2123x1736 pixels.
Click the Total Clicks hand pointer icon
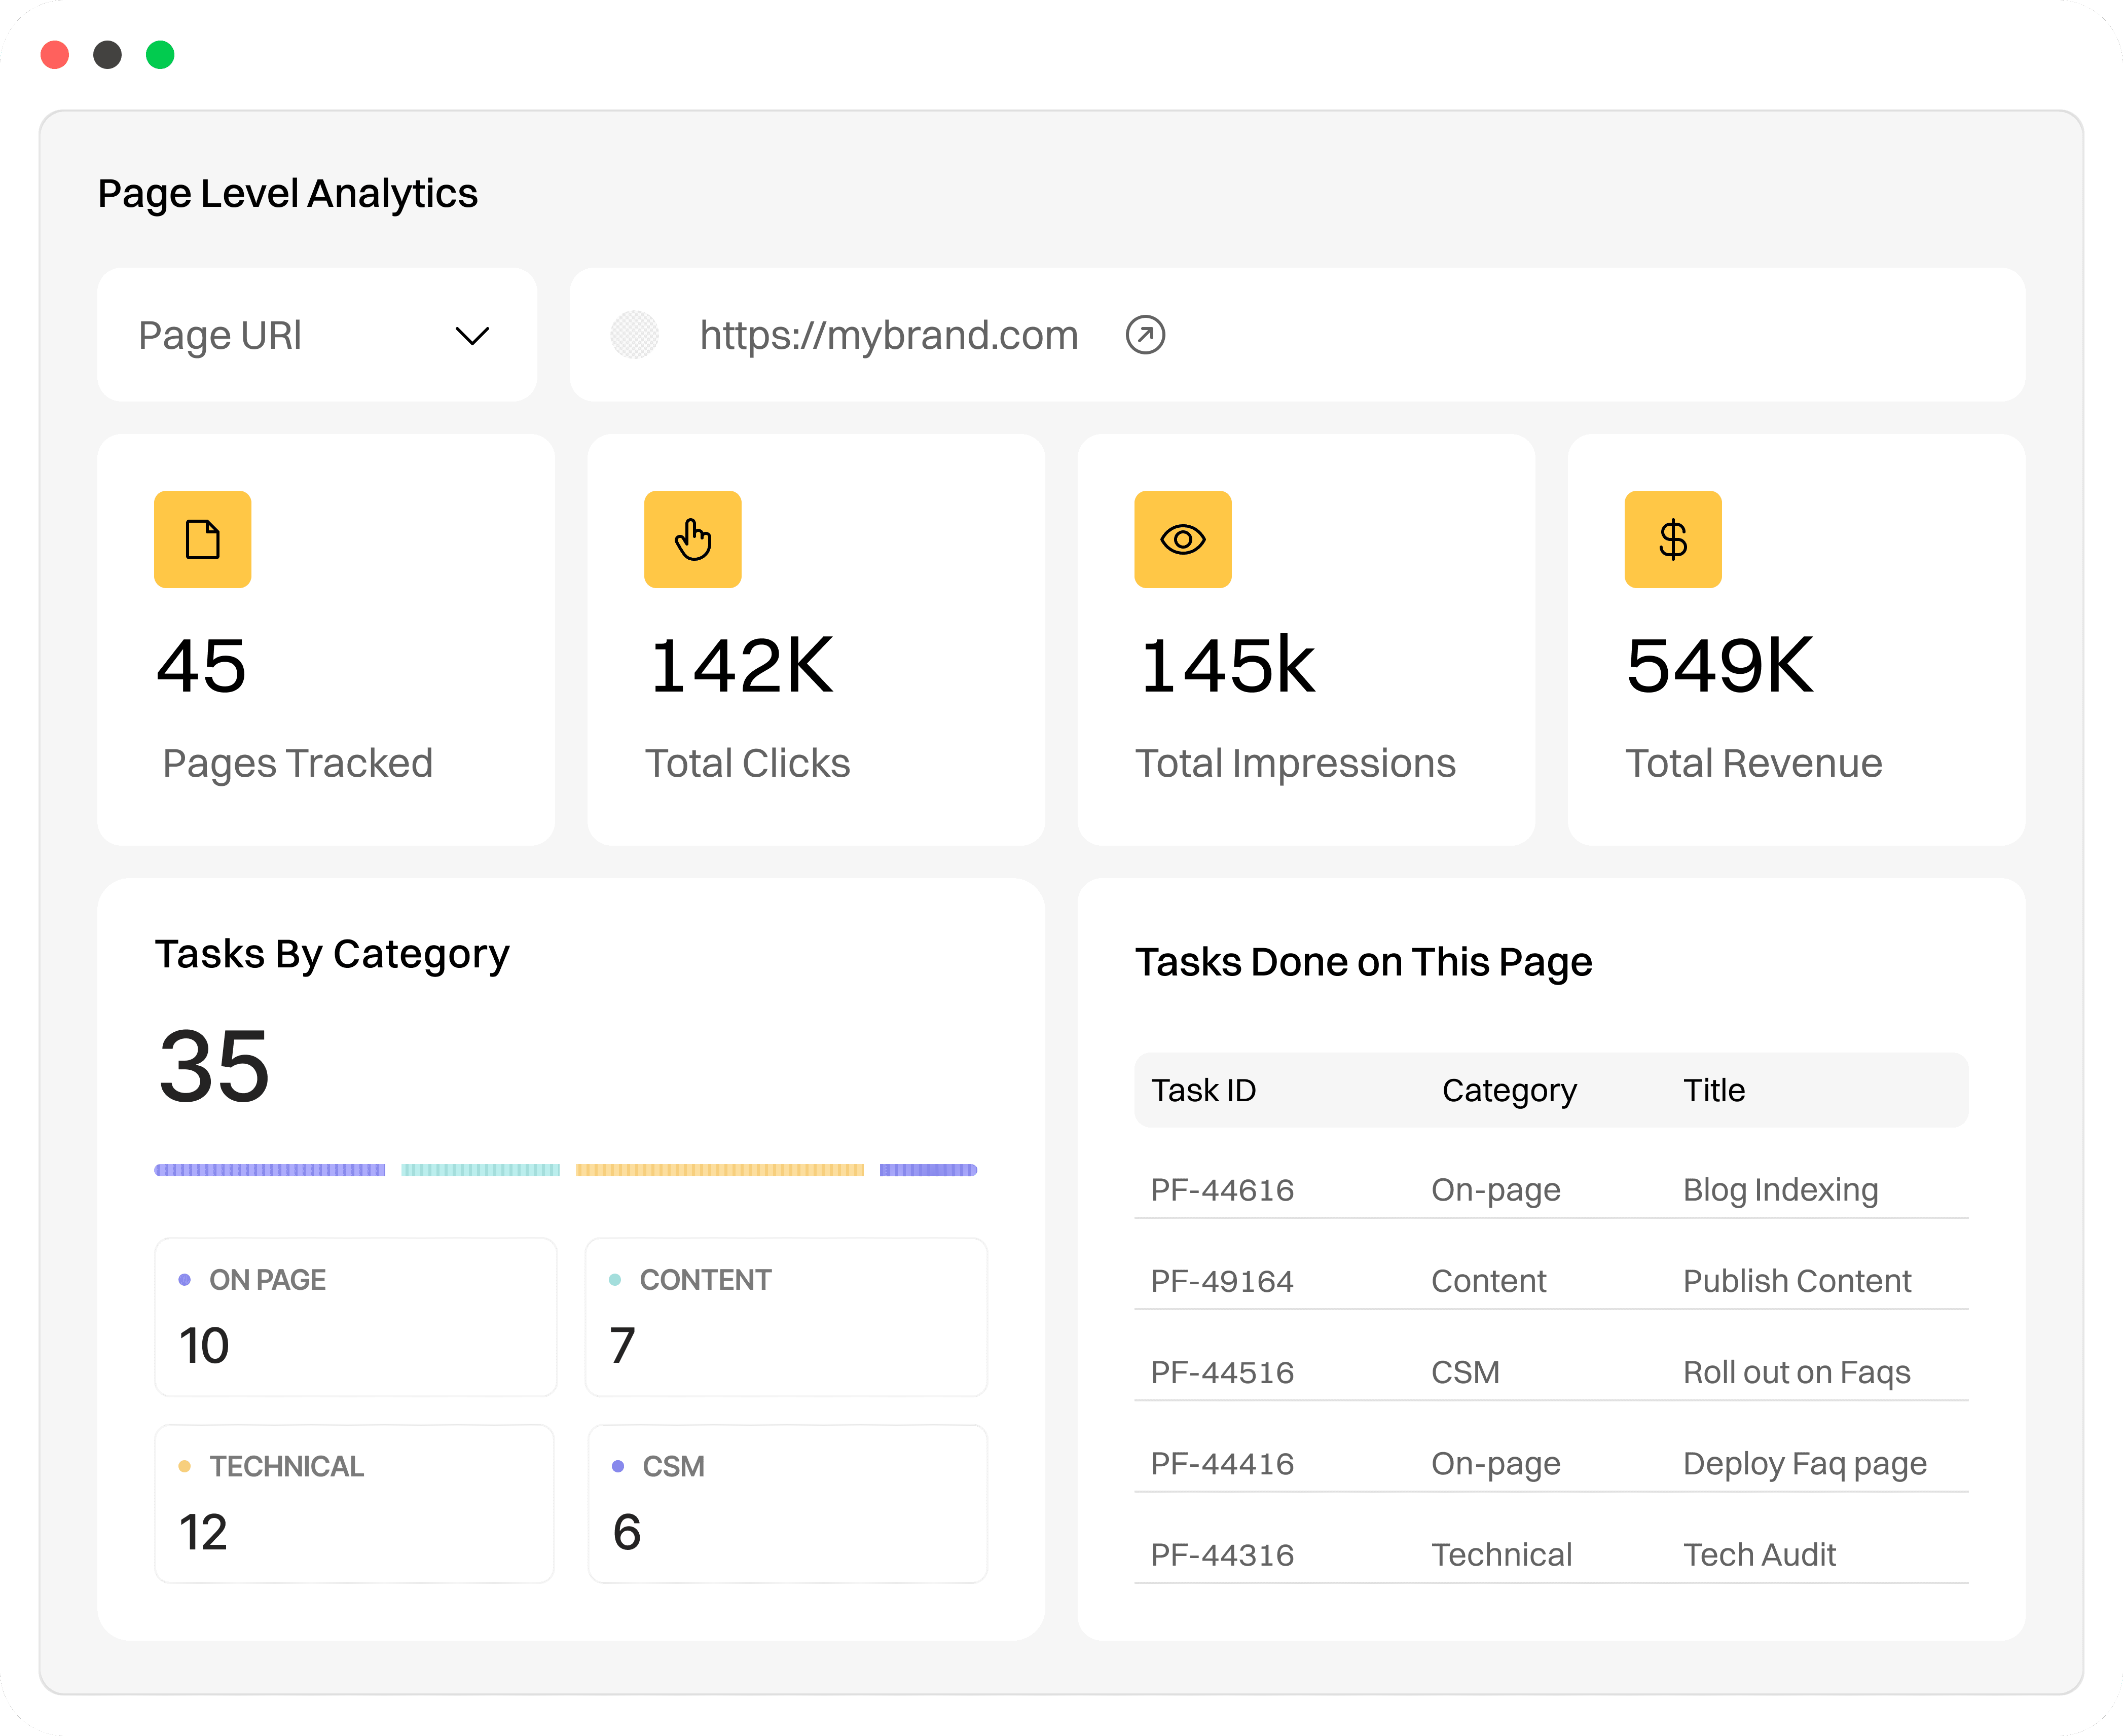point(692,539)
